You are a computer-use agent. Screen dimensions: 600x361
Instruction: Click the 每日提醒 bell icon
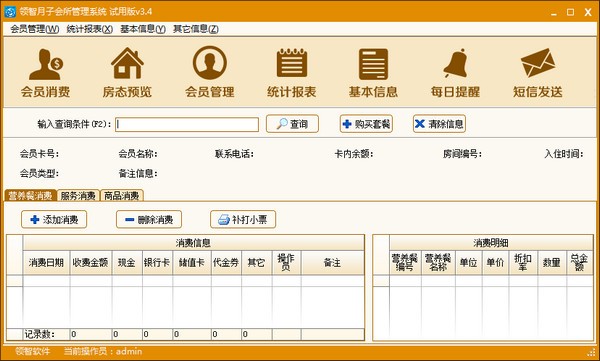pyautogui.click(x=456, y=63)
